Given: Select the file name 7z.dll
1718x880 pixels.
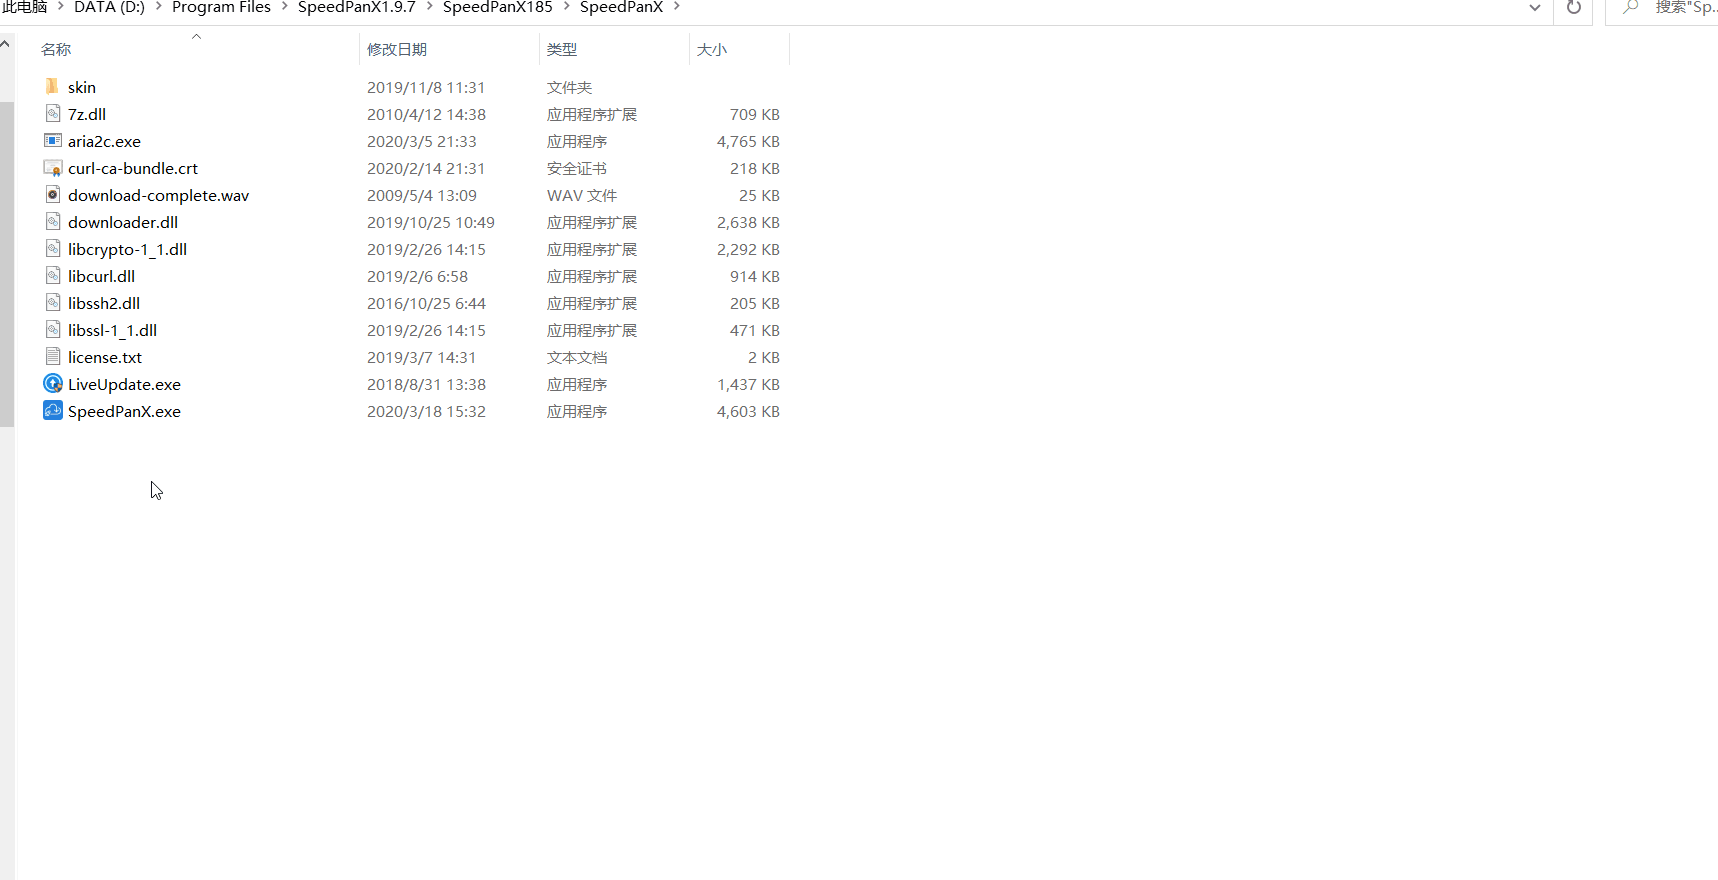Looking at the screenshot, I should (87, 114).
